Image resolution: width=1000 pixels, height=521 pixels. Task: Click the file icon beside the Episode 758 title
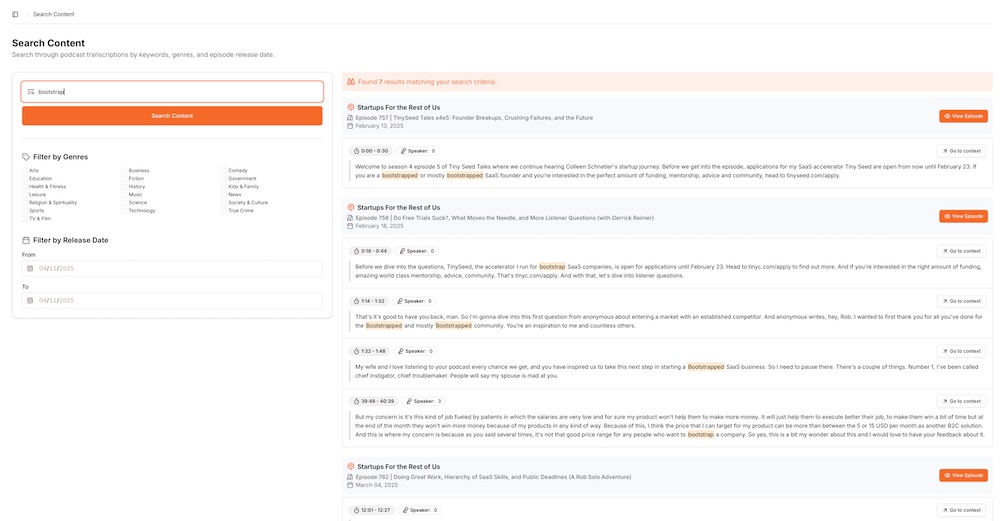(350, 217)
